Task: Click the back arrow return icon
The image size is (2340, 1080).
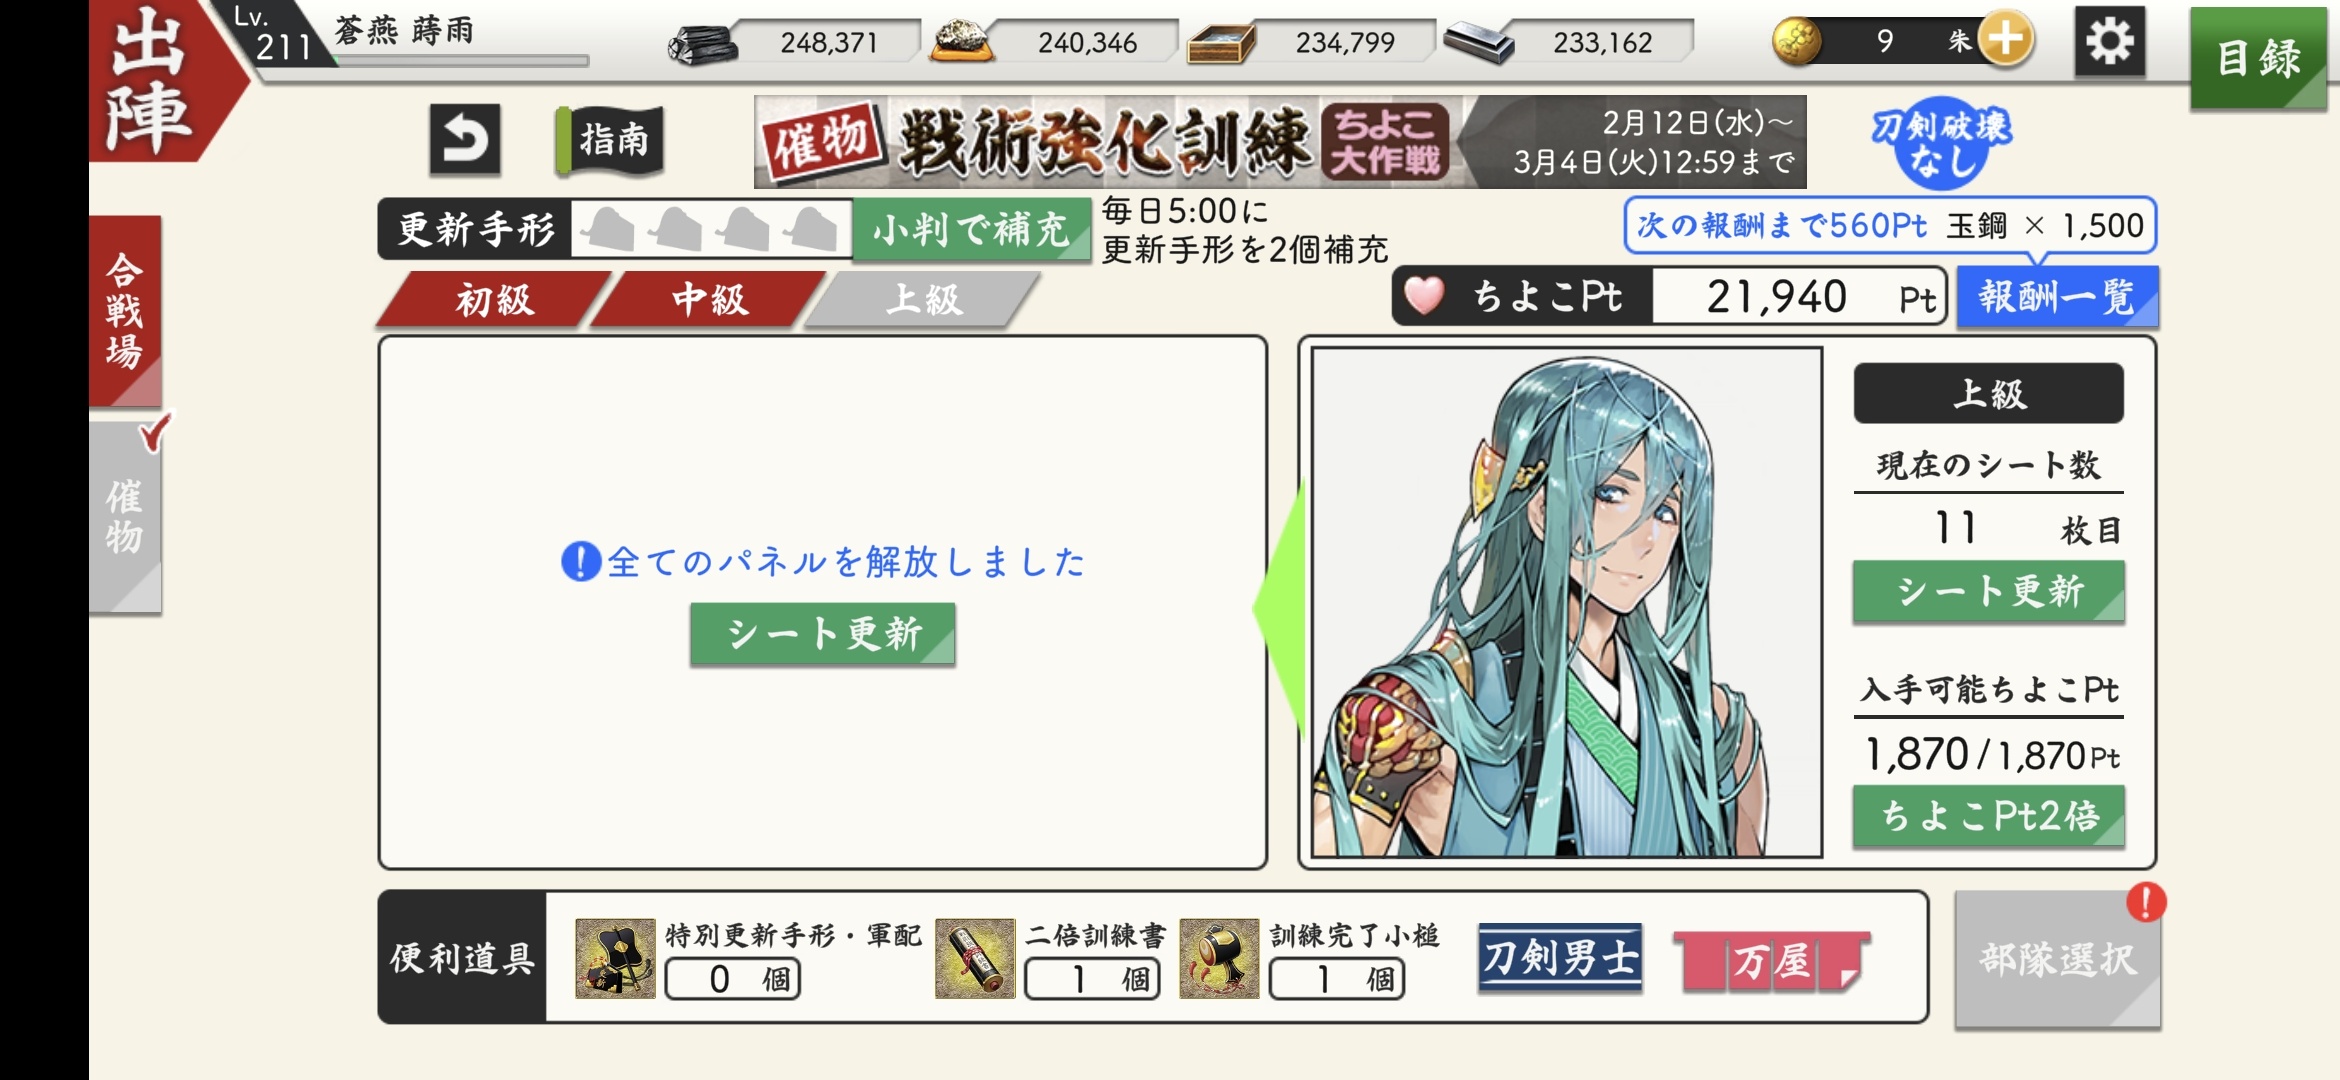Action: coord(465,139)
